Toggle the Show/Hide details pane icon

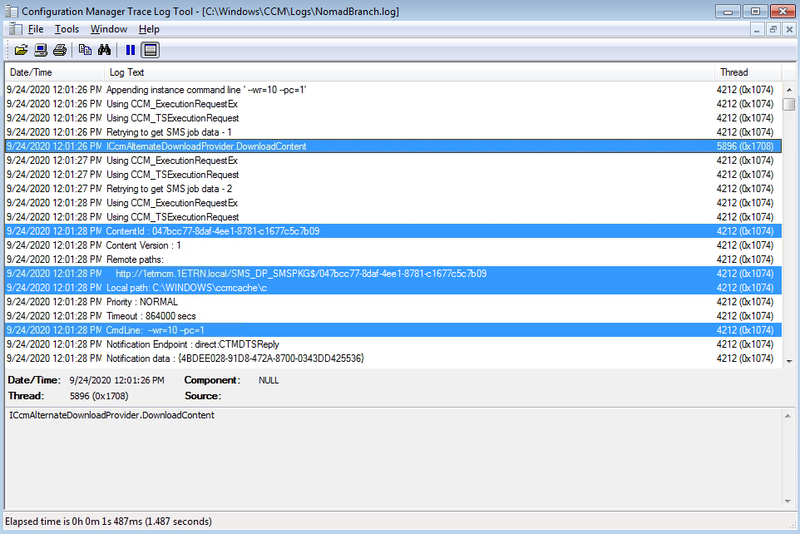coord(150,50)
